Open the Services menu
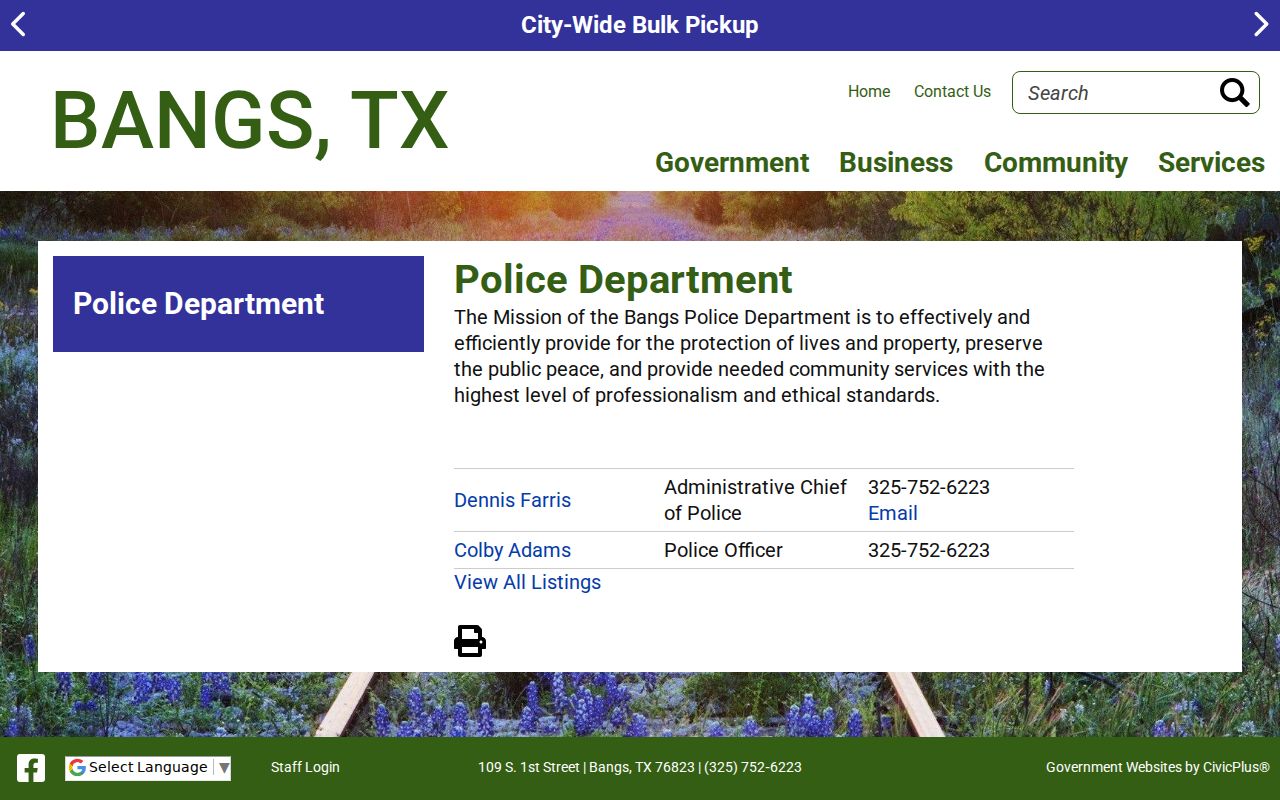This screenshot has height=800, width=1280. [1211, 162]
